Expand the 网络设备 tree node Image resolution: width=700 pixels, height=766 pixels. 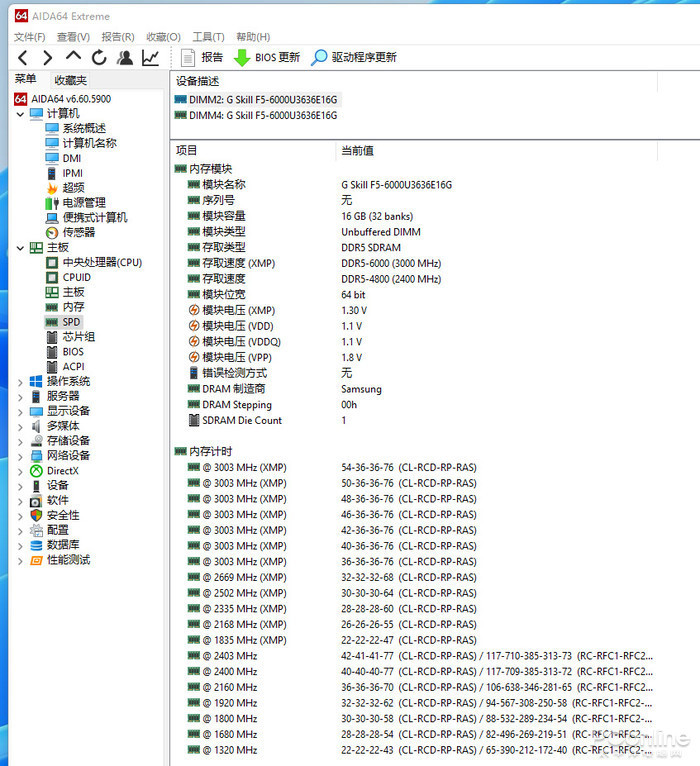(x=20, y=457)
